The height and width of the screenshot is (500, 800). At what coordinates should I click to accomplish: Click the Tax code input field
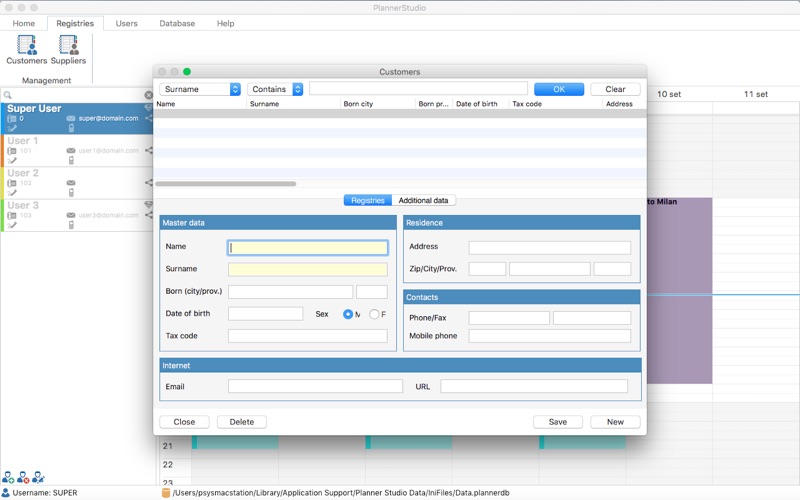pyautogui.click(x=308, y=336)
